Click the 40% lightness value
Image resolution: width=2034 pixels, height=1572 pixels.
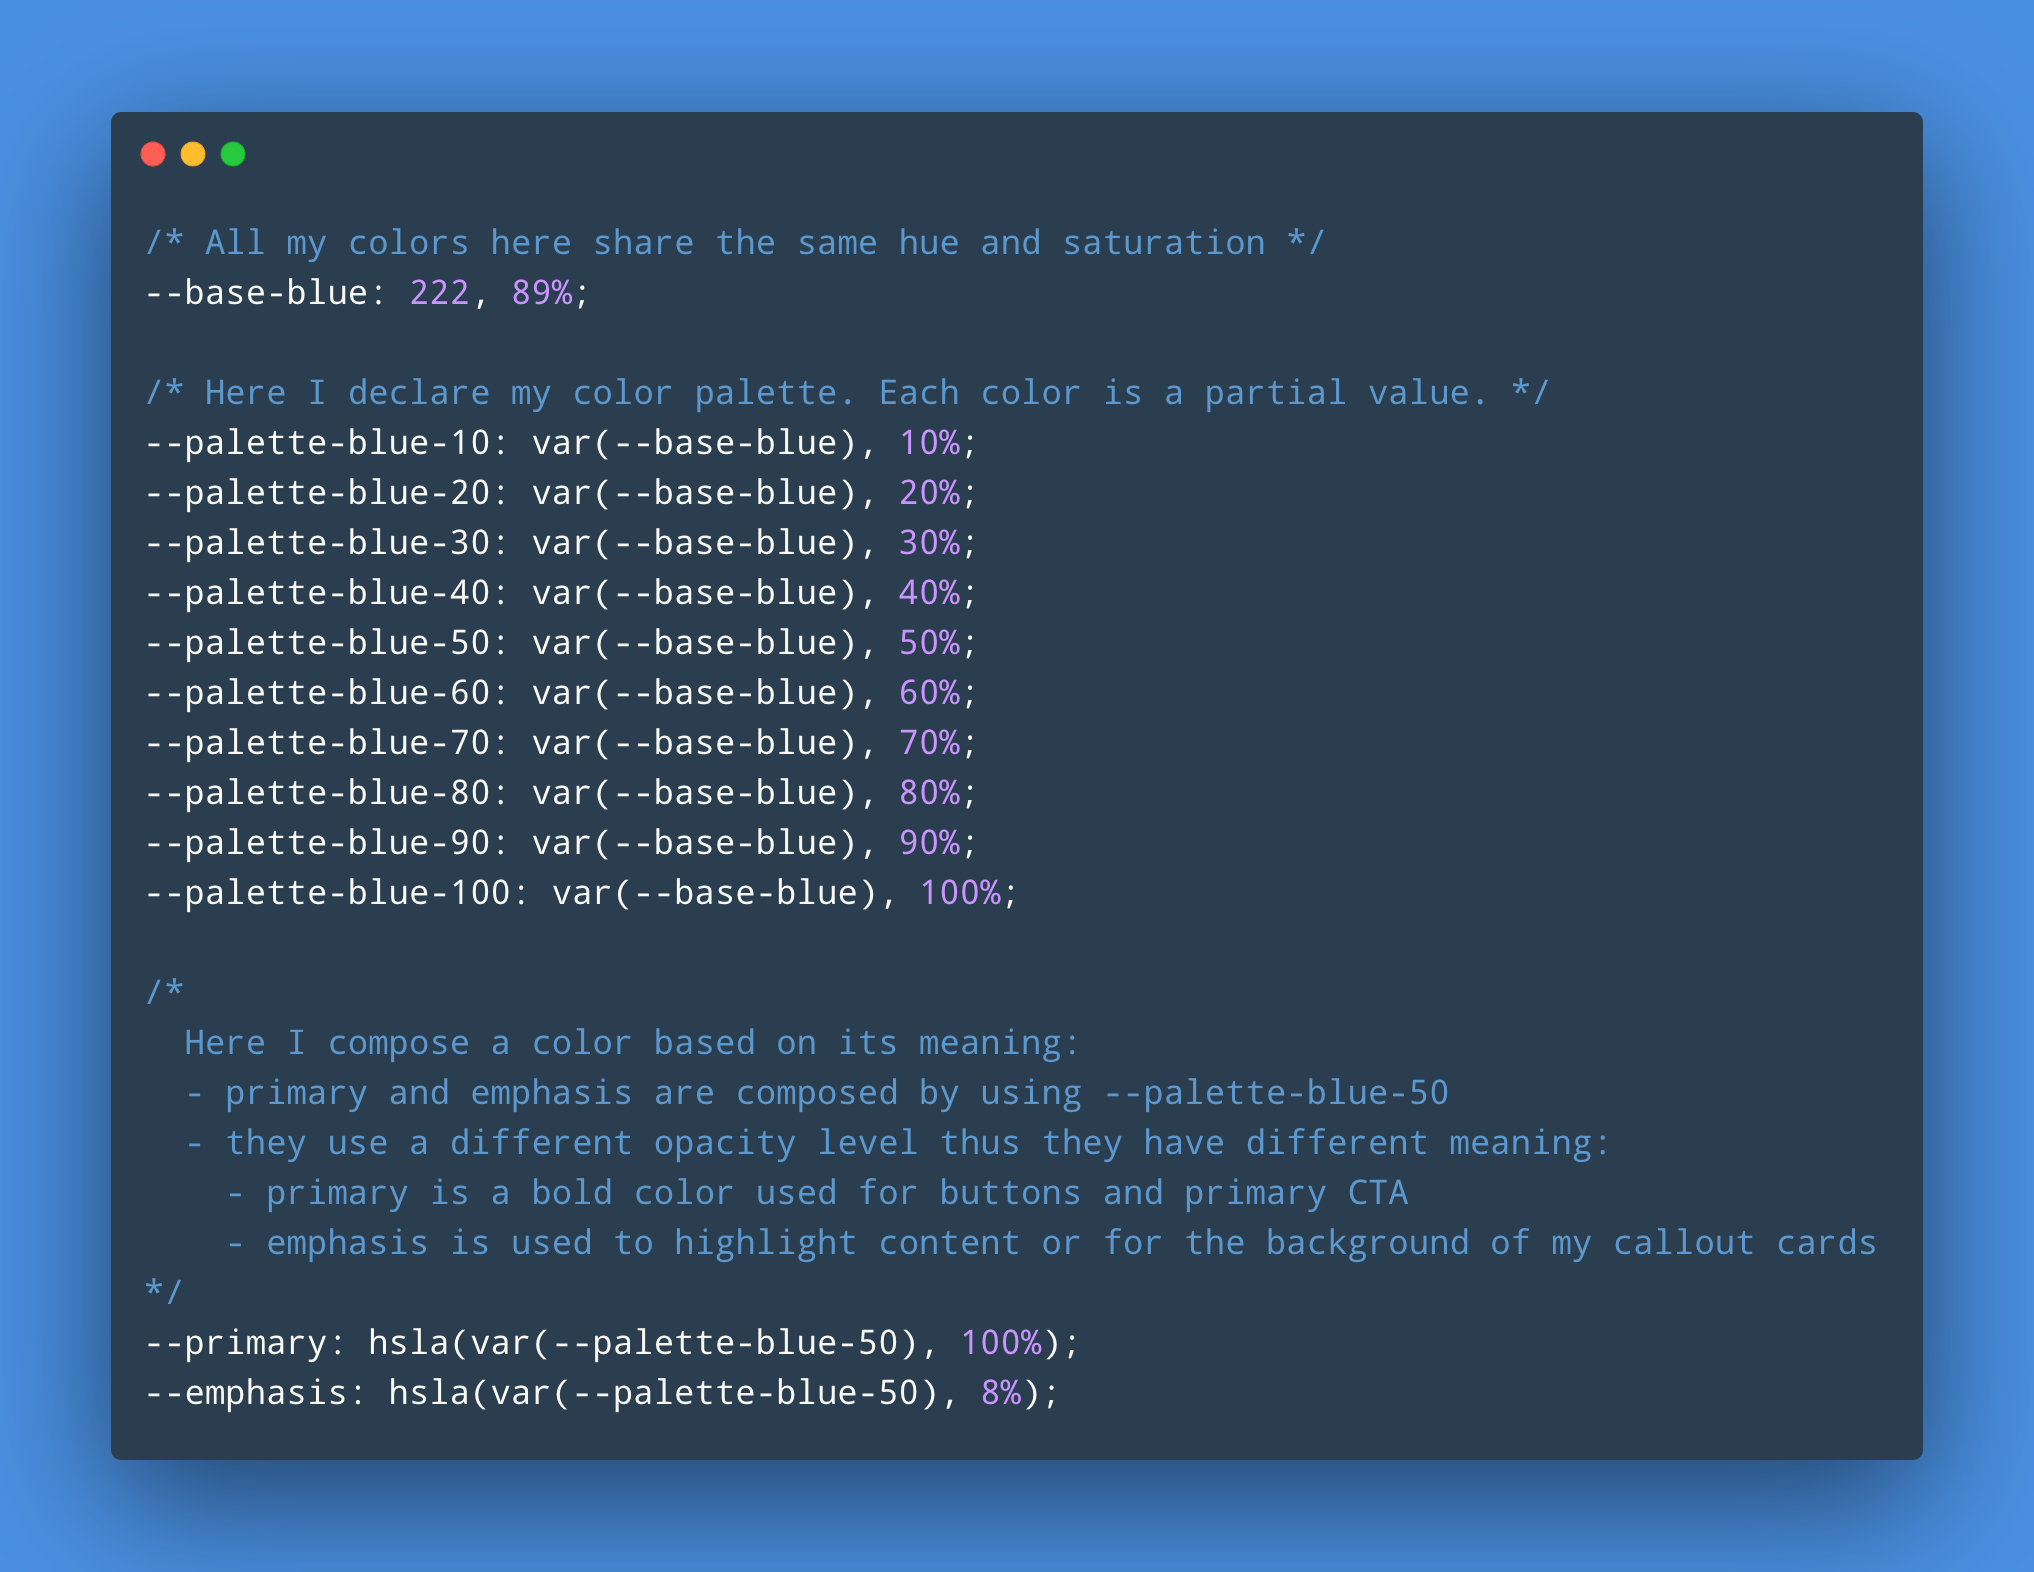point(929,593)
